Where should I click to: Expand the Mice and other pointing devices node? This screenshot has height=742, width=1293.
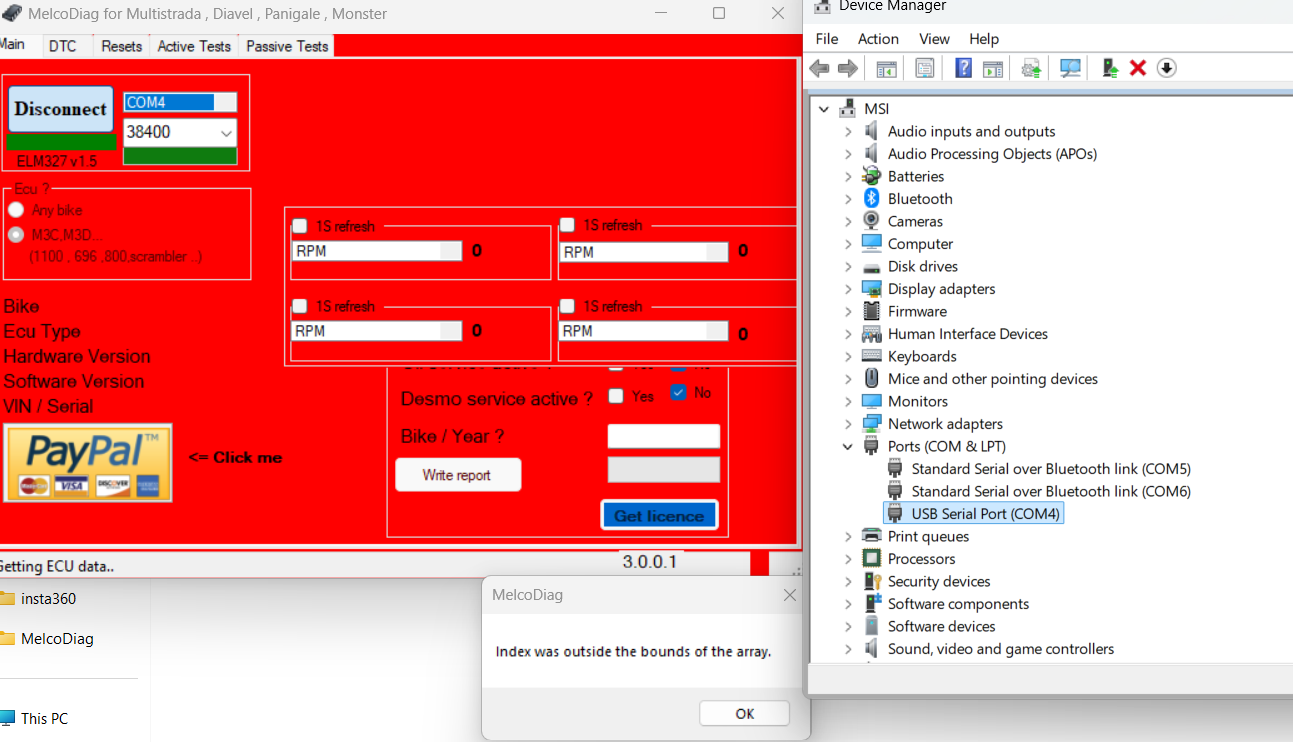848,379
